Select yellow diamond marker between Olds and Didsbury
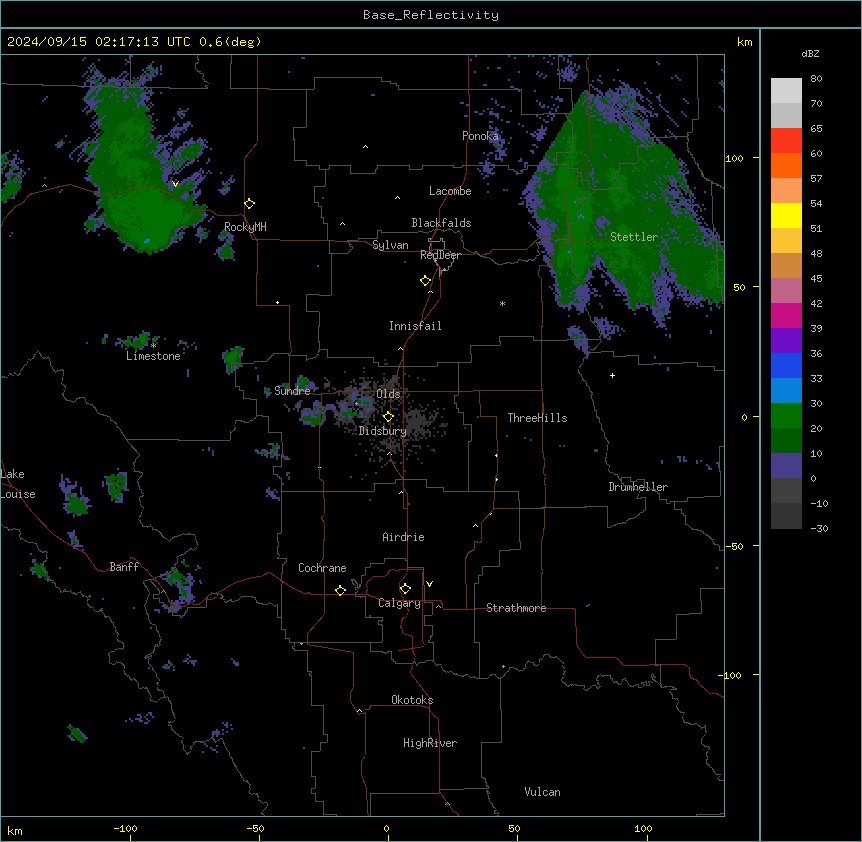Screen dimensions: 862x842 coord(389,417)
